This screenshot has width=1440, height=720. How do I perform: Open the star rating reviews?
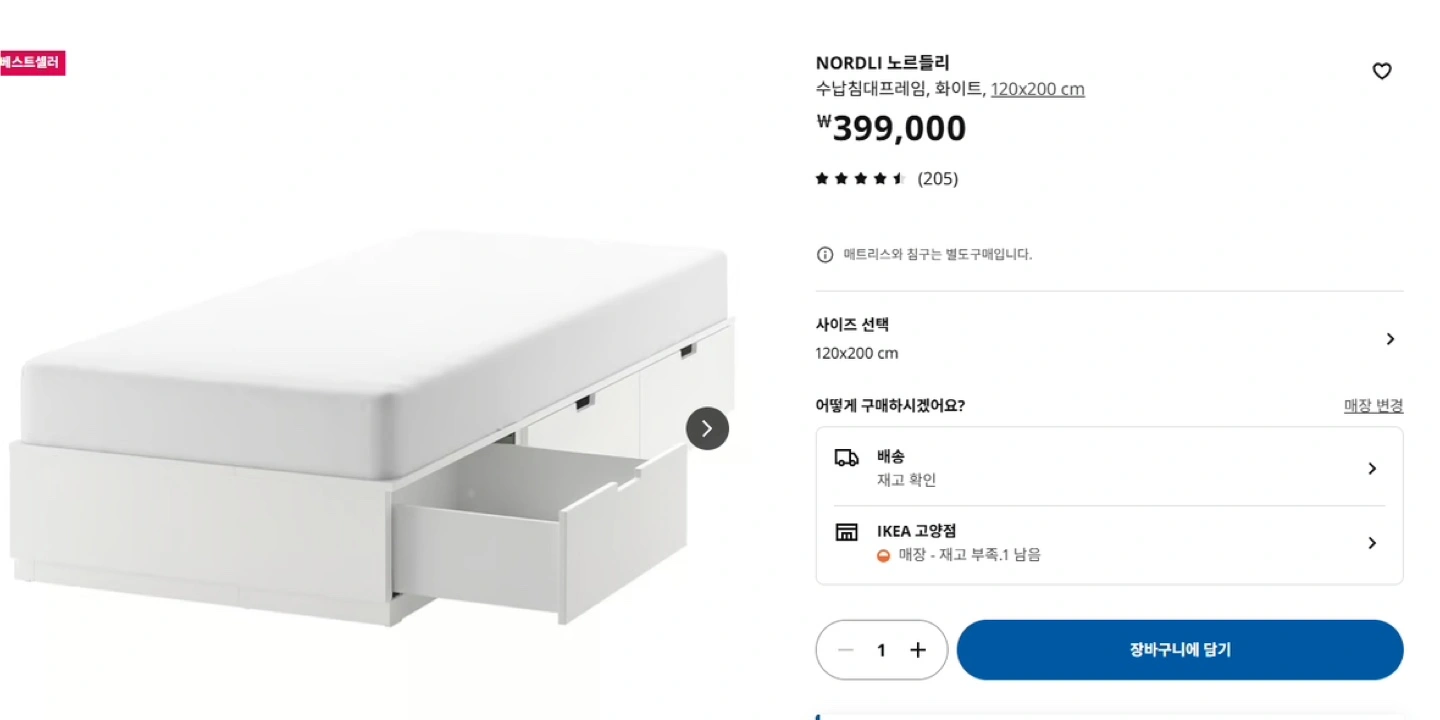[x=860, y=179]
